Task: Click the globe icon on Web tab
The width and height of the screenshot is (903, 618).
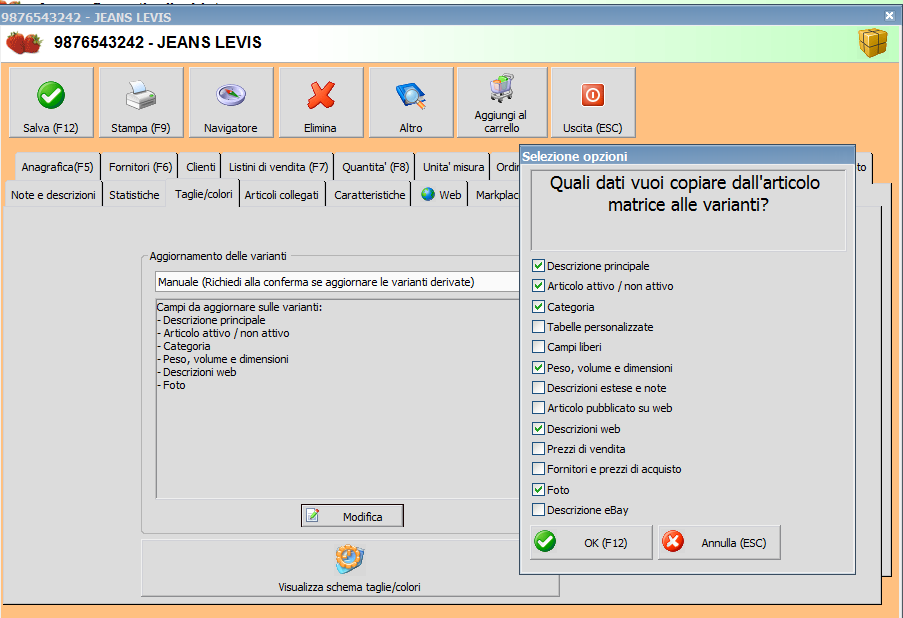Action: pos(428,194)
